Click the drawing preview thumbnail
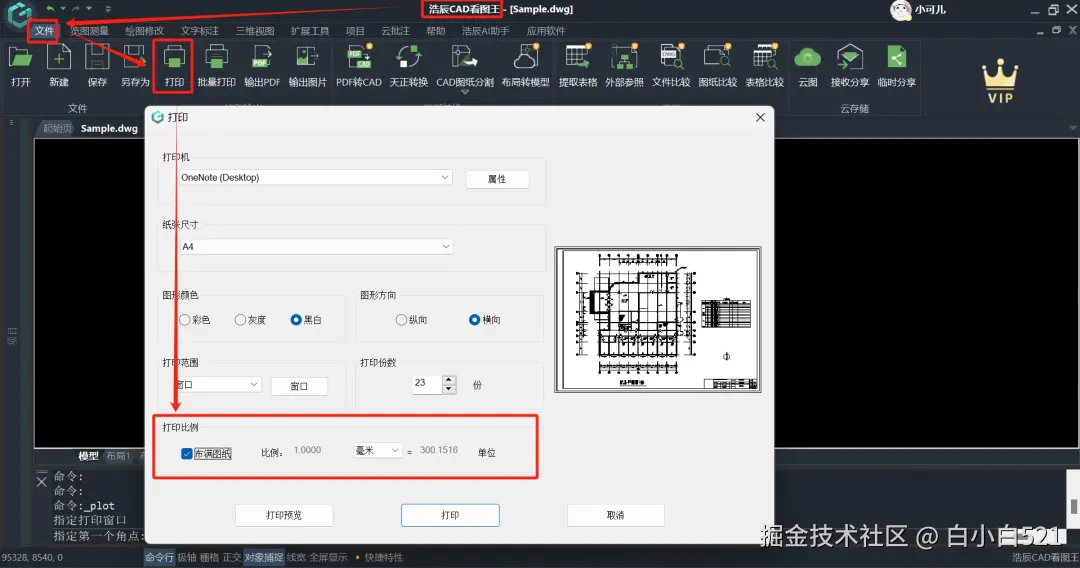 [x=658, y=319]
